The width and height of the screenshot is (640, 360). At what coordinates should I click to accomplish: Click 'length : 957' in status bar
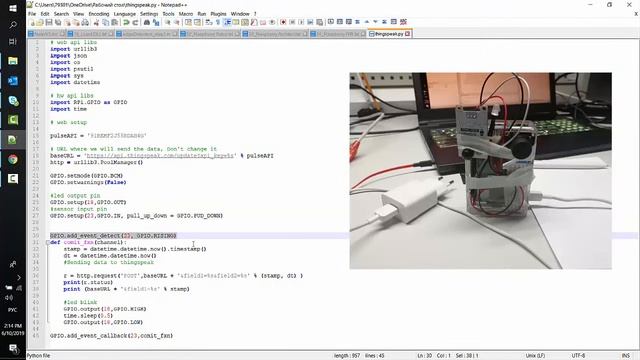coord(347,356)
